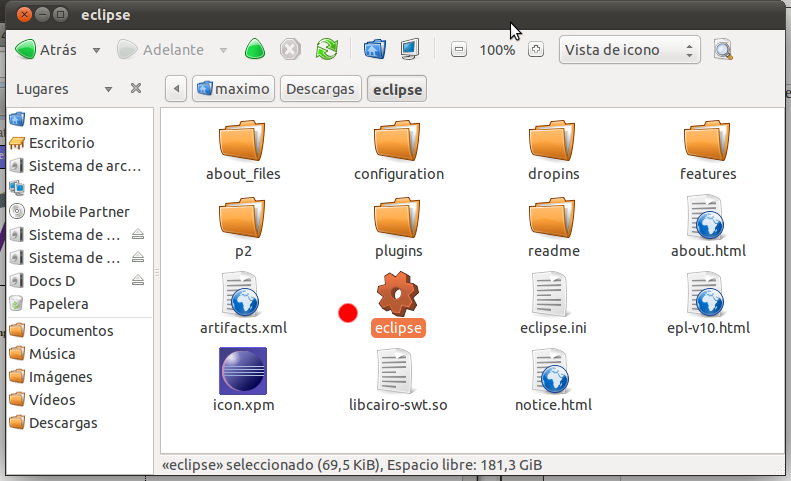Select the epl-v10.html file

tap(707, 303)
